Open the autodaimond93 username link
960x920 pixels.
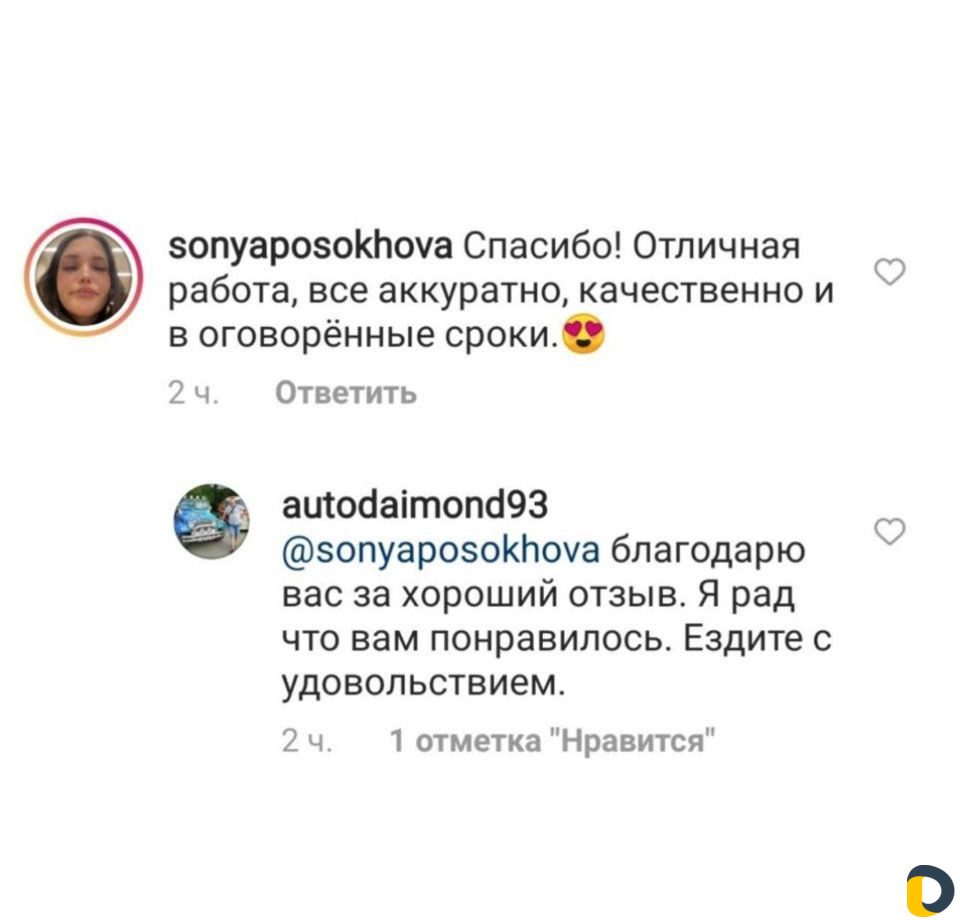tap(414, 505)
